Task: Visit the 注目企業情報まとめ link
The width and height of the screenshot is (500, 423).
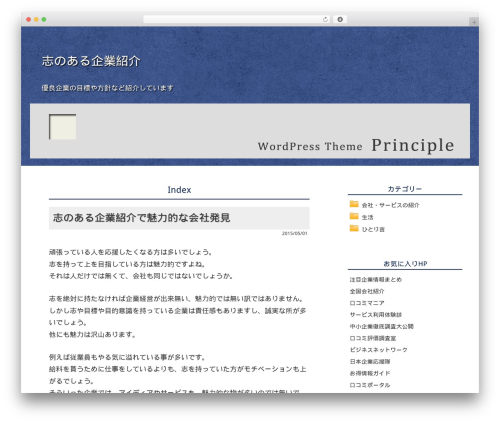Action: pos(376,279)
